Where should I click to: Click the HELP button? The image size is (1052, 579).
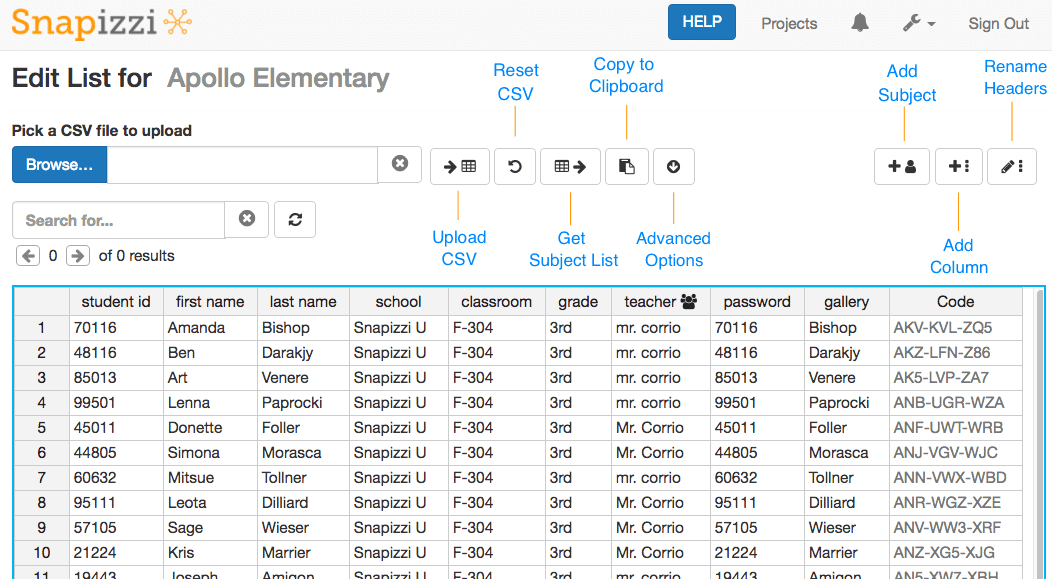pos(701,20)
